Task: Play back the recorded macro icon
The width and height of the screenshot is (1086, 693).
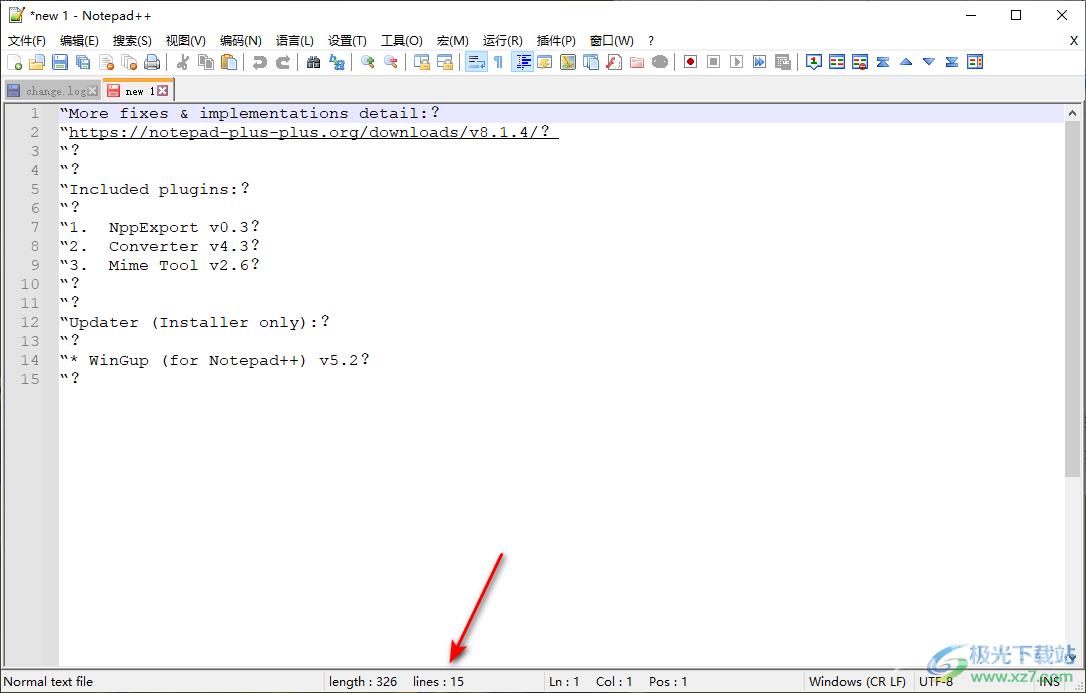Action: (736, 62)
